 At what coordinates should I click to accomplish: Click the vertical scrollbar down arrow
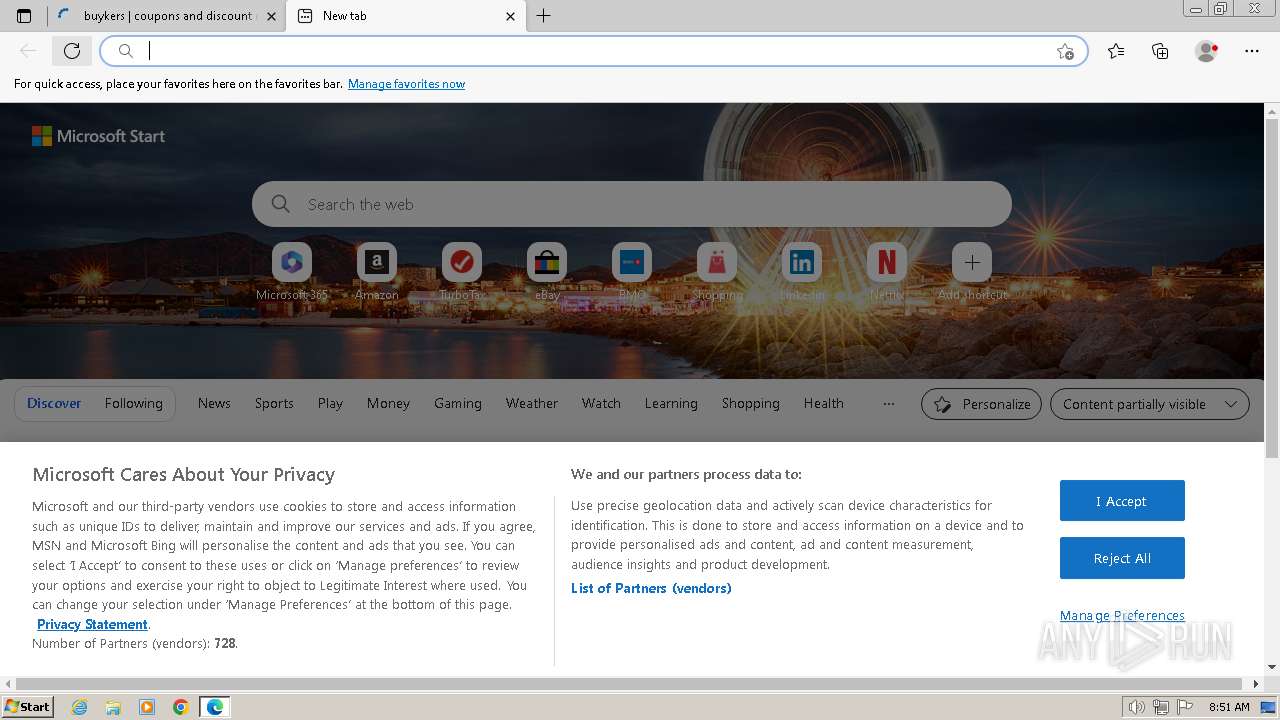[x=1272, y=667]
